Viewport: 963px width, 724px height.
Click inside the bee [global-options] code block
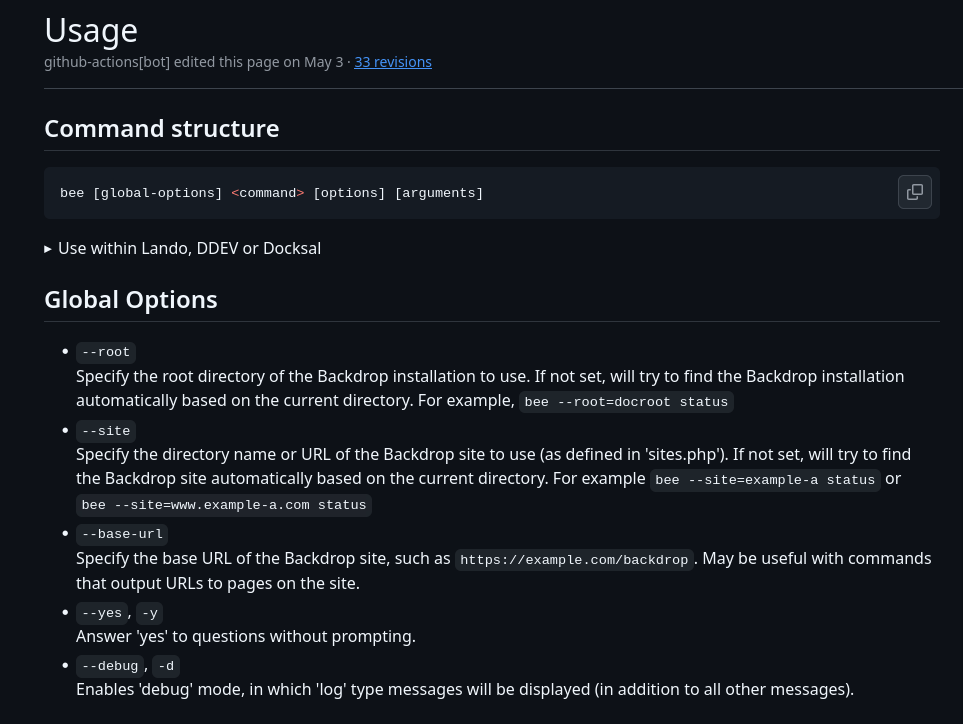(x=272, y=193)
